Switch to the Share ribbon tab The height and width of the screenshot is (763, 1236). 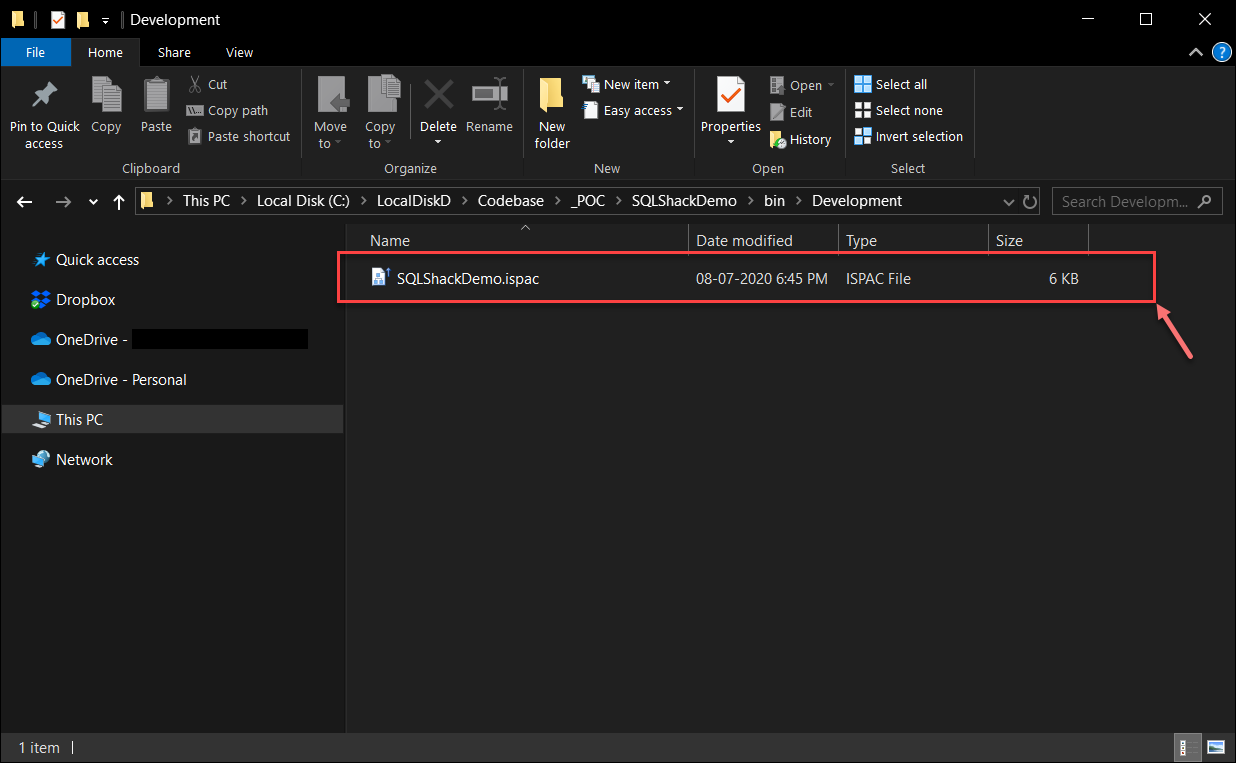[174, 53]
